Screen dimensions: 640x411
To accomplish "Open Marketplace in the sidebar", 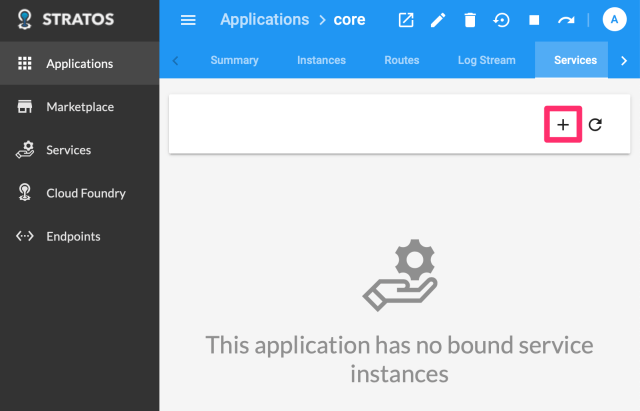I will point(80,107).
